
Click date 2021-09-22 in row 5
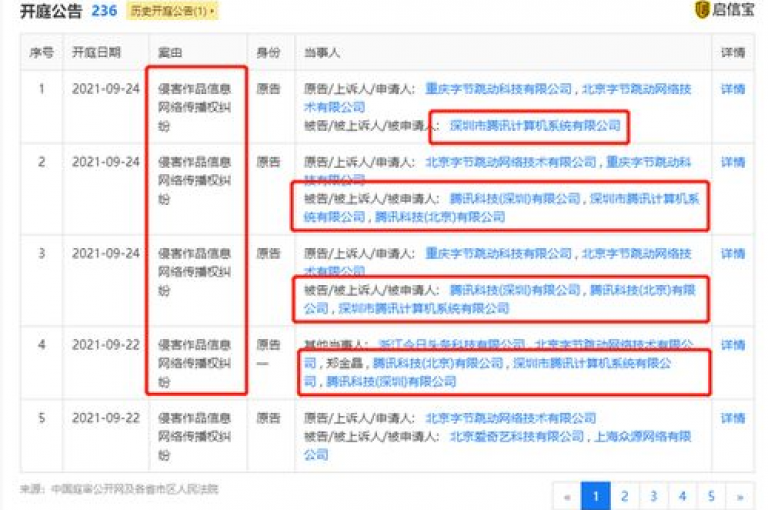106,418
